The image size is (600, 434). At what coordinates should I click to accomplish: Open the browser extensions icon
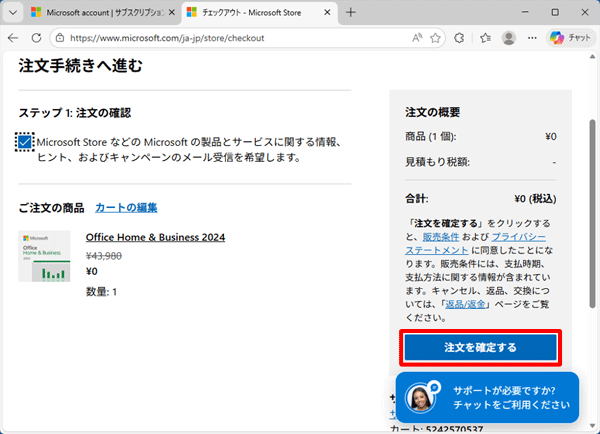pos(460,38)
